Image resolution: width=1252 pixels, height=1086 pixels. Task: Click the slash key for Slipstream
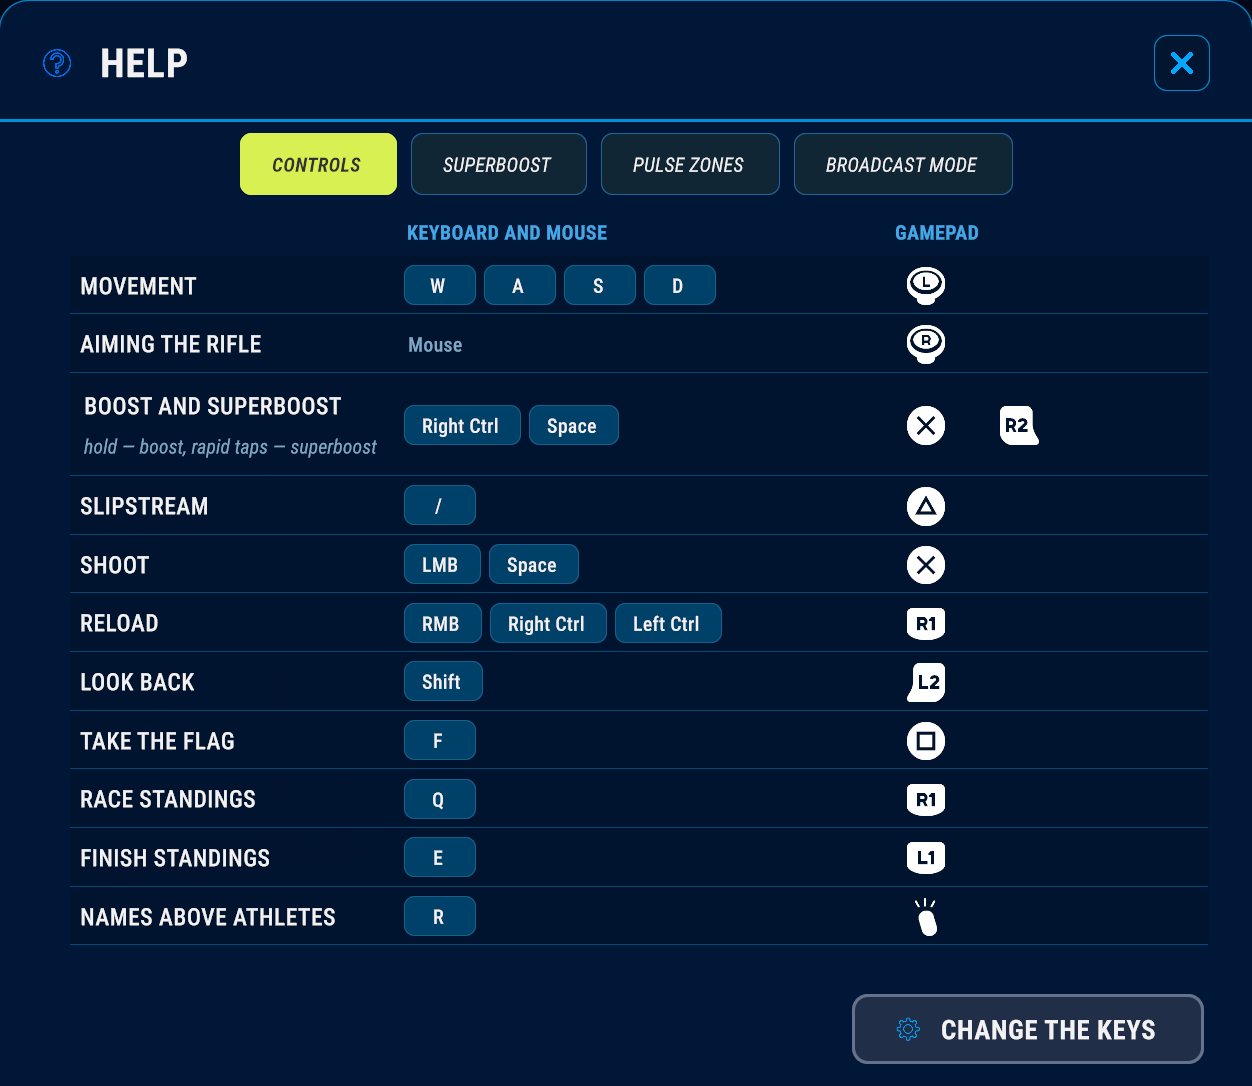440,505
